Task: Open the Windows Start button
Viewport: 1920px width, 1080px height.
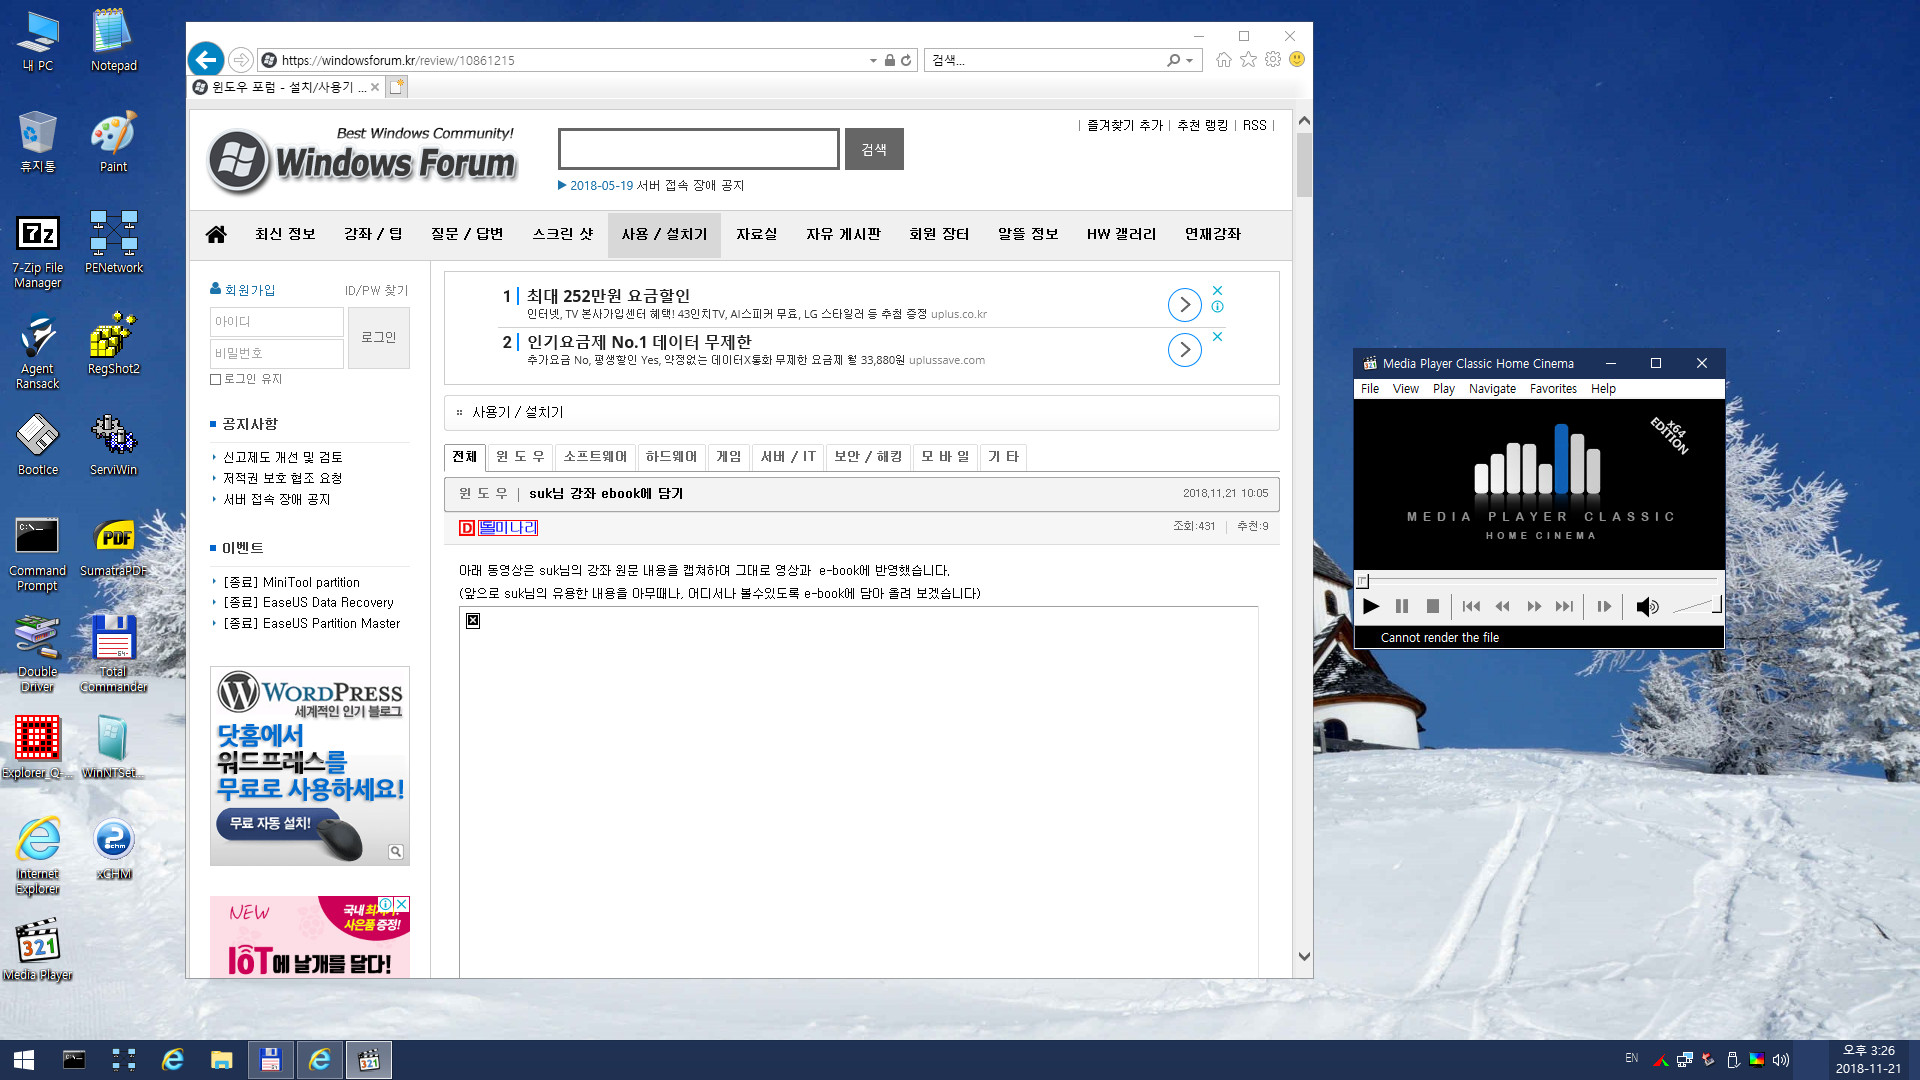Action: (x=24, y=1060)
